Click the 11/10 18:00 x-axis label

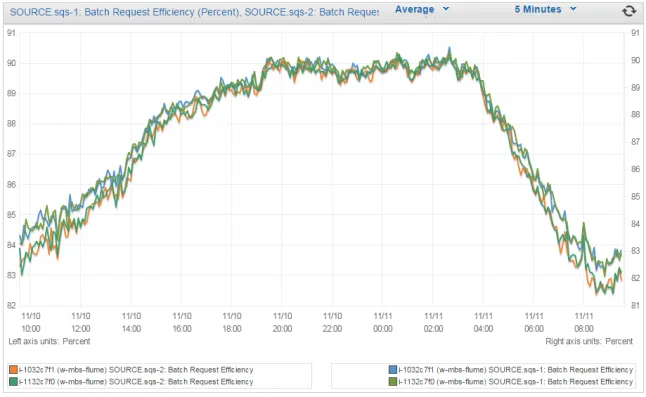(x=232, y=322)
